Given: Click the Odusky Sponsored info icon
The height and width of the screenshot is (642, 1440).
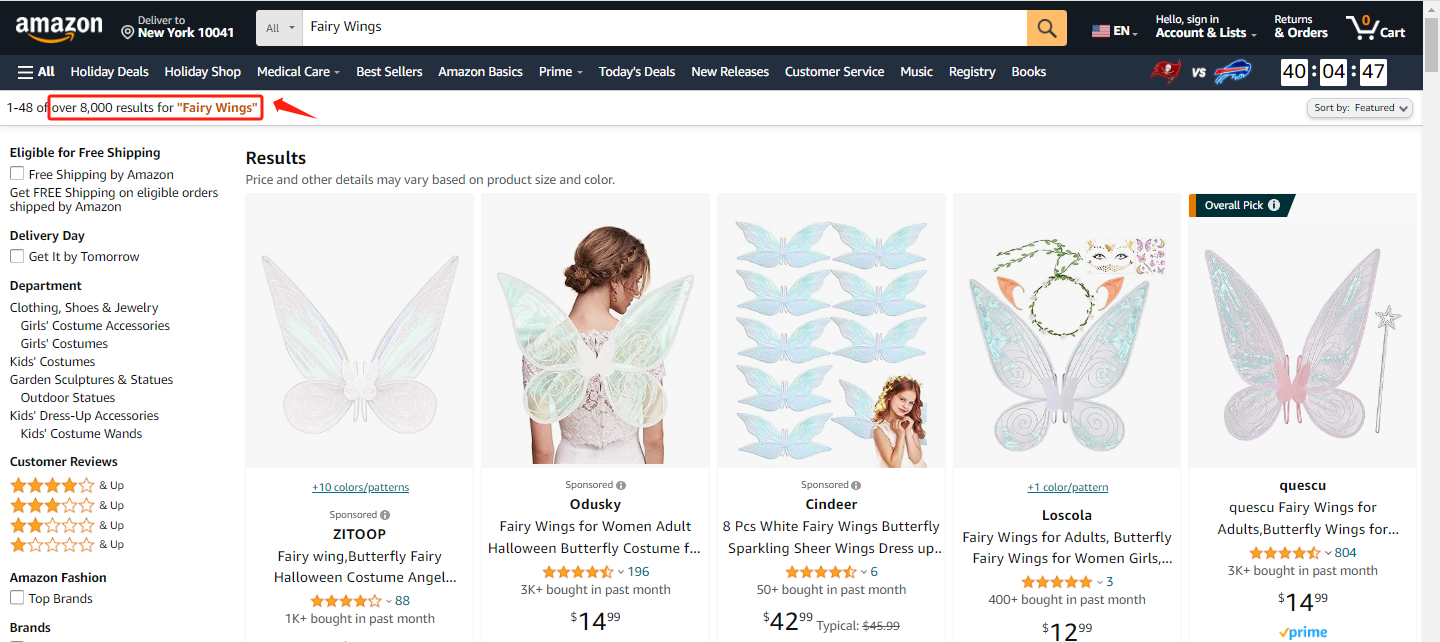Looking at the screenshot, I should [621, 485].
